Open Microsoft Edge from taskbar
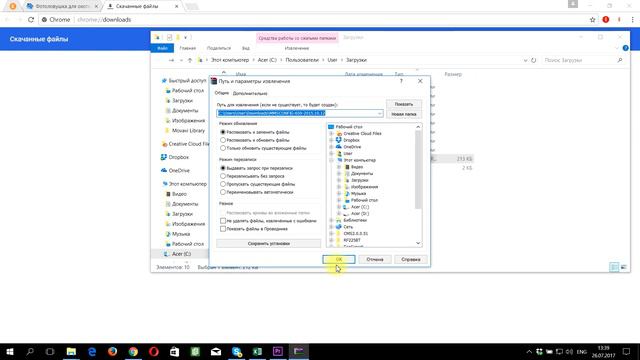640x360 pixels. (92, 351)
